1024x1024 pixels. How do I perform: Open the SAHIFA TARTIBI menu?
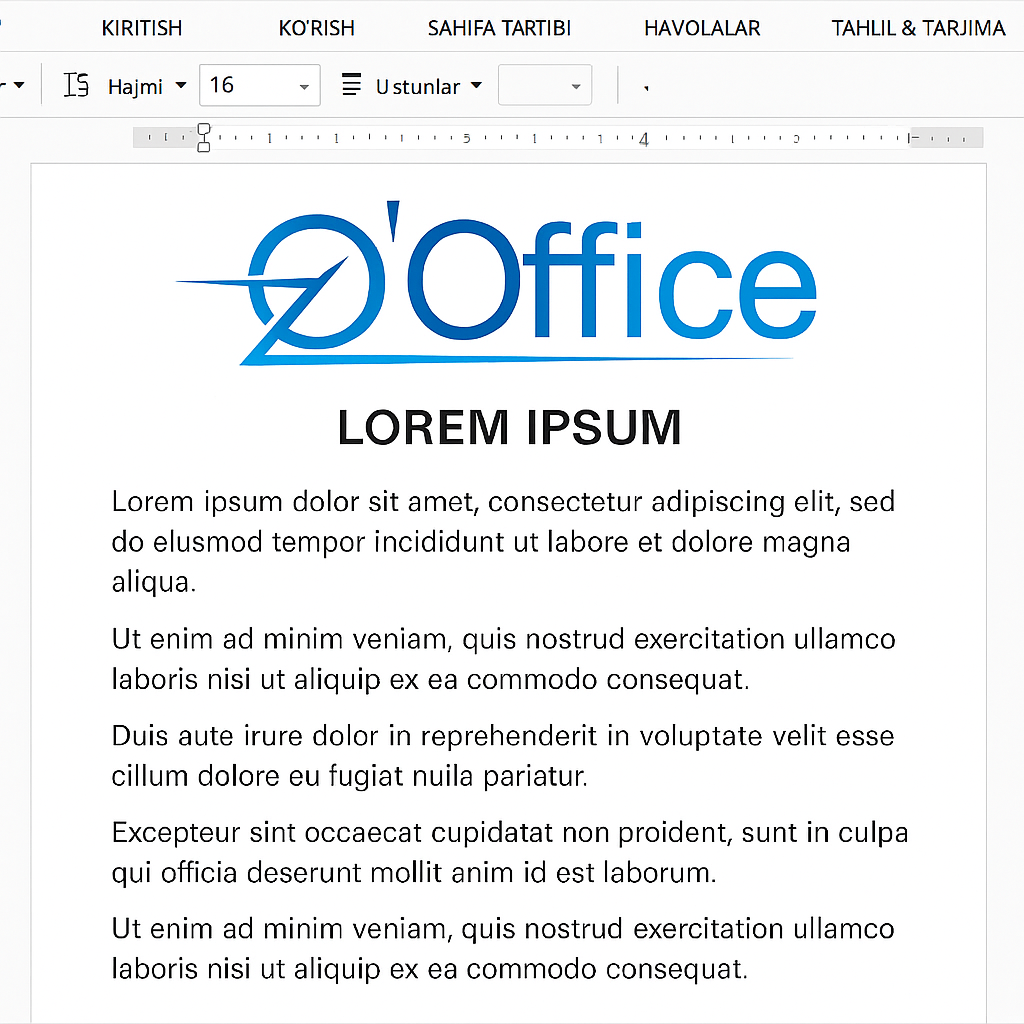click(499, 28)
